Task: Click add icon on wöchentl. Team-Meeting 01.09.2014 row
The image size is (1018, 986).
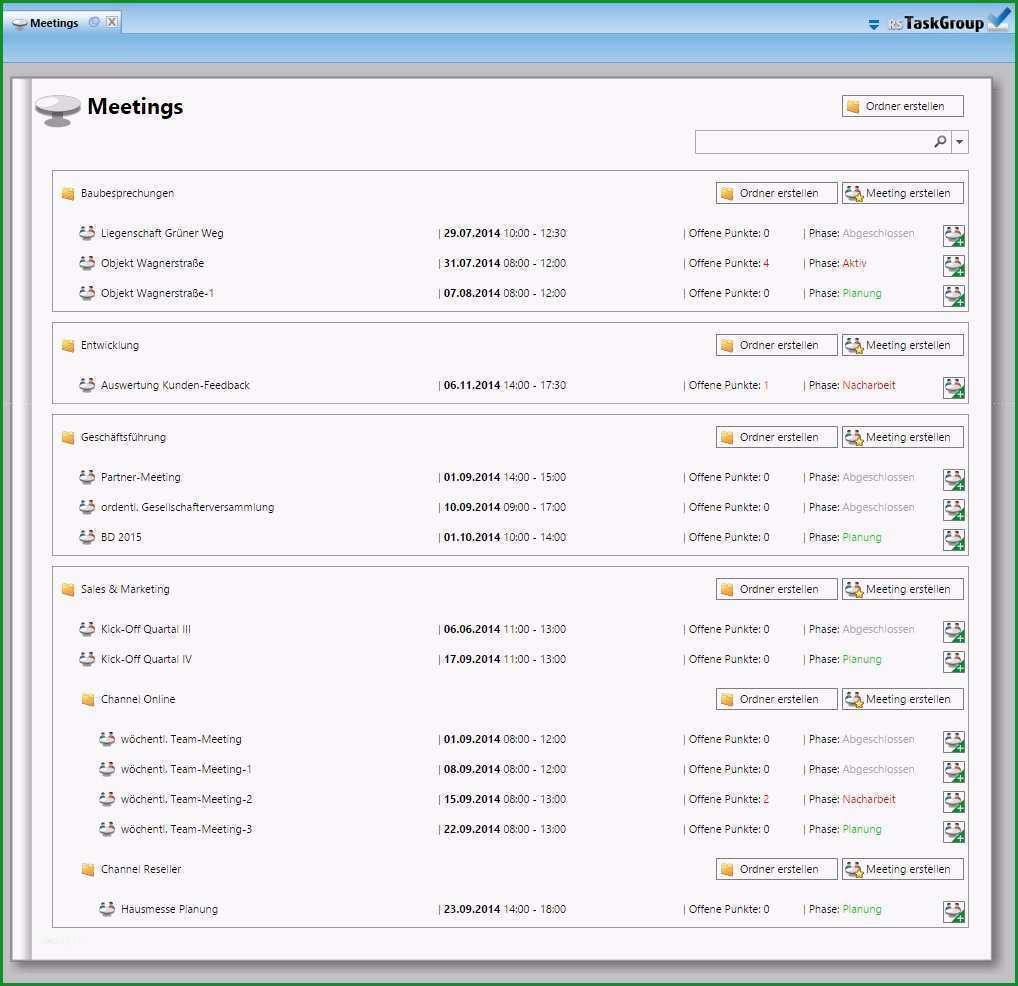Action: tap(954, 741)
